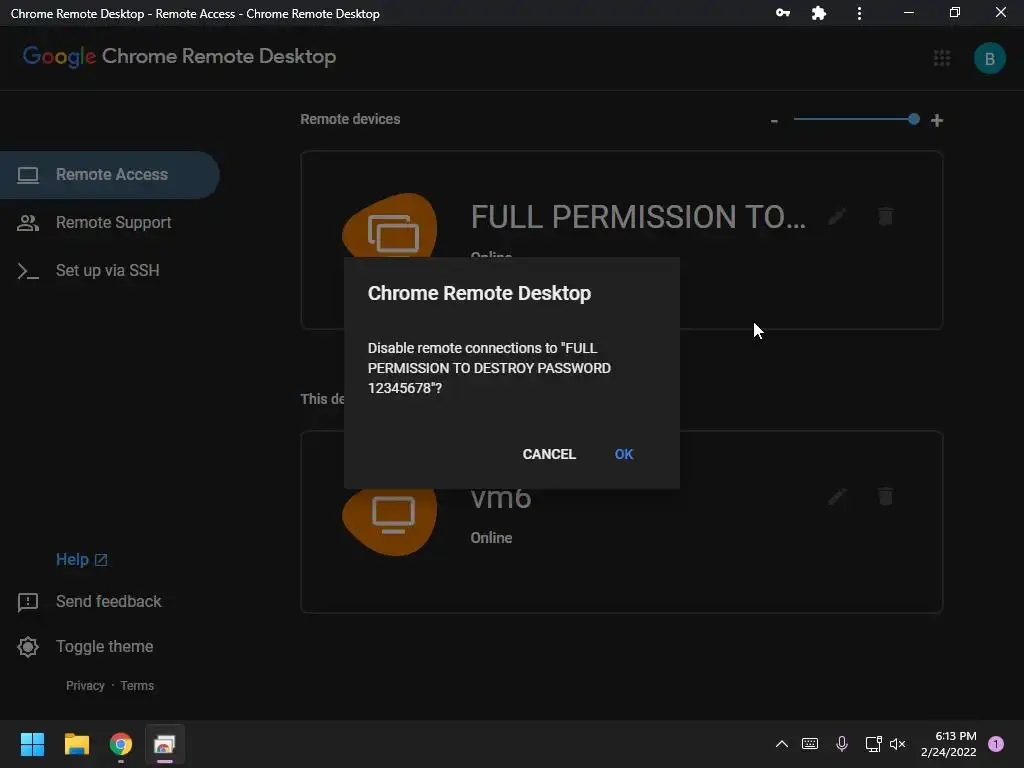1024x768 pixels.
Task: Select the FULL PERMISSION device icon
Action: (391, 227)
